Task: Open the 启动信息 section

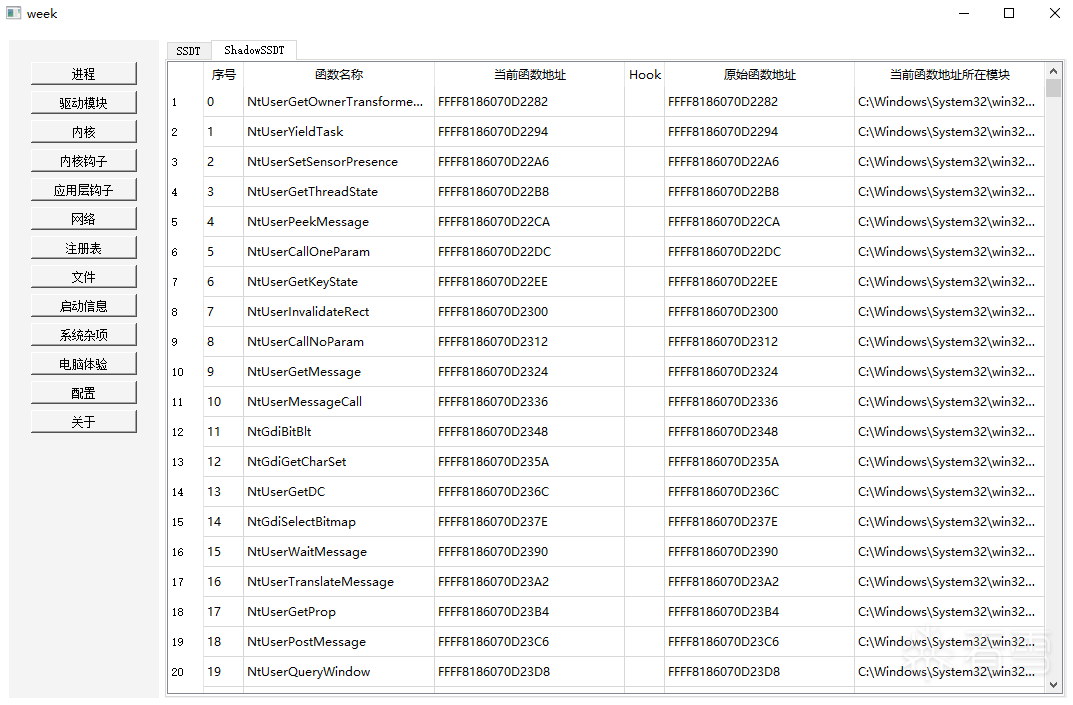Action: click(83, 306)
